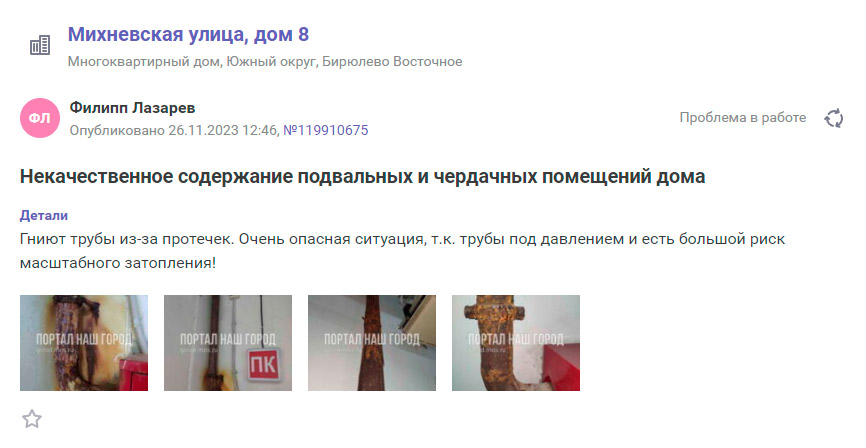Click the Многоквартирный дом text
The width and height of the screenshot is (866, 448).
(144, 61)
